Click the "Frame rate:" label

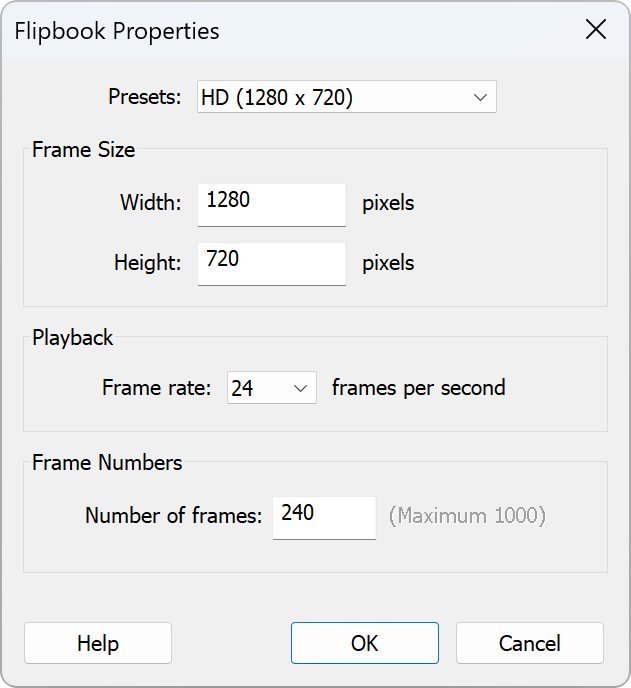pos(157,387)
